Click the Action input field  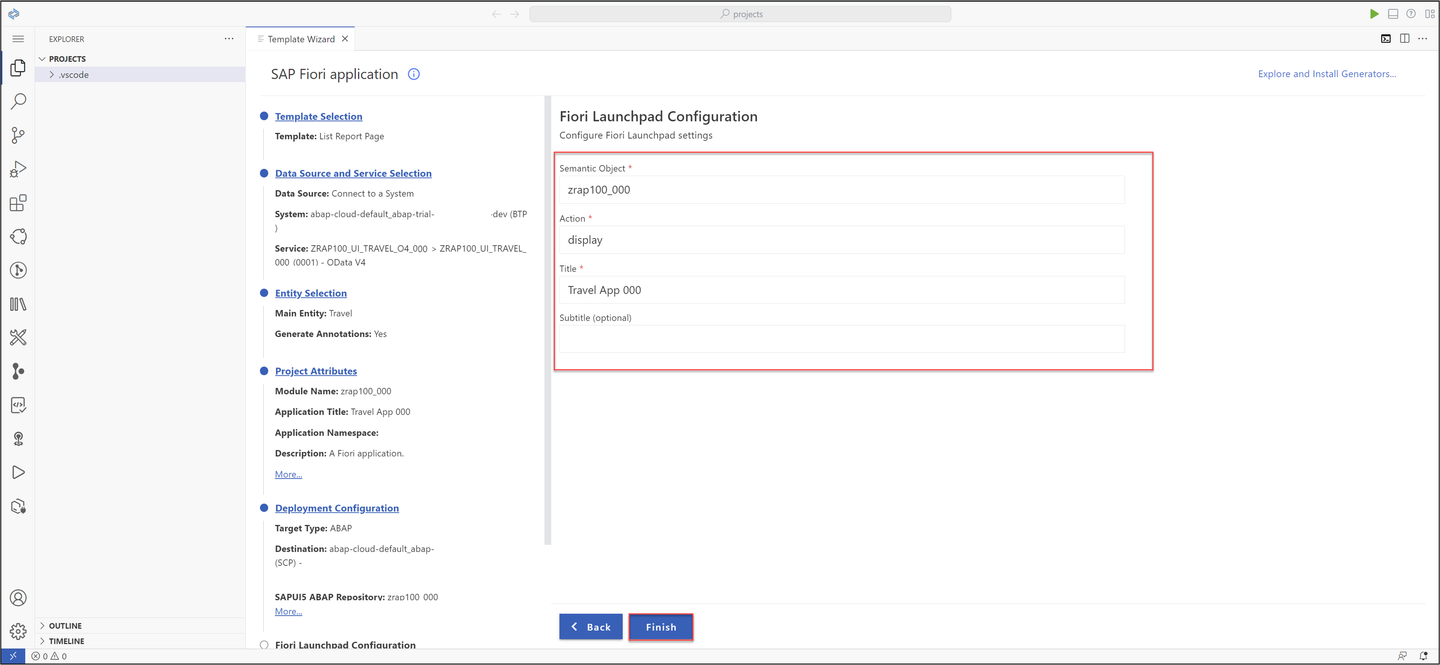[x=842, y=240]
